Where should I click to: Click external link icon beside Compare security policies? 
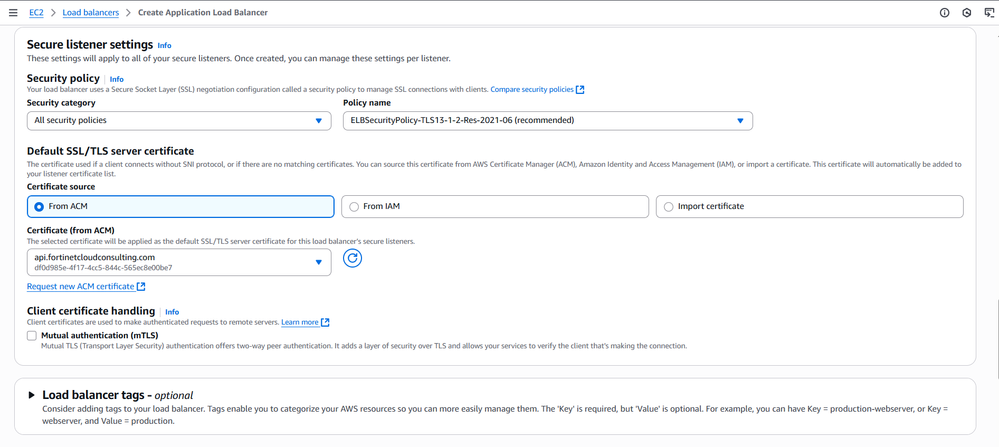pyautogui.click(x=581, y=90)
